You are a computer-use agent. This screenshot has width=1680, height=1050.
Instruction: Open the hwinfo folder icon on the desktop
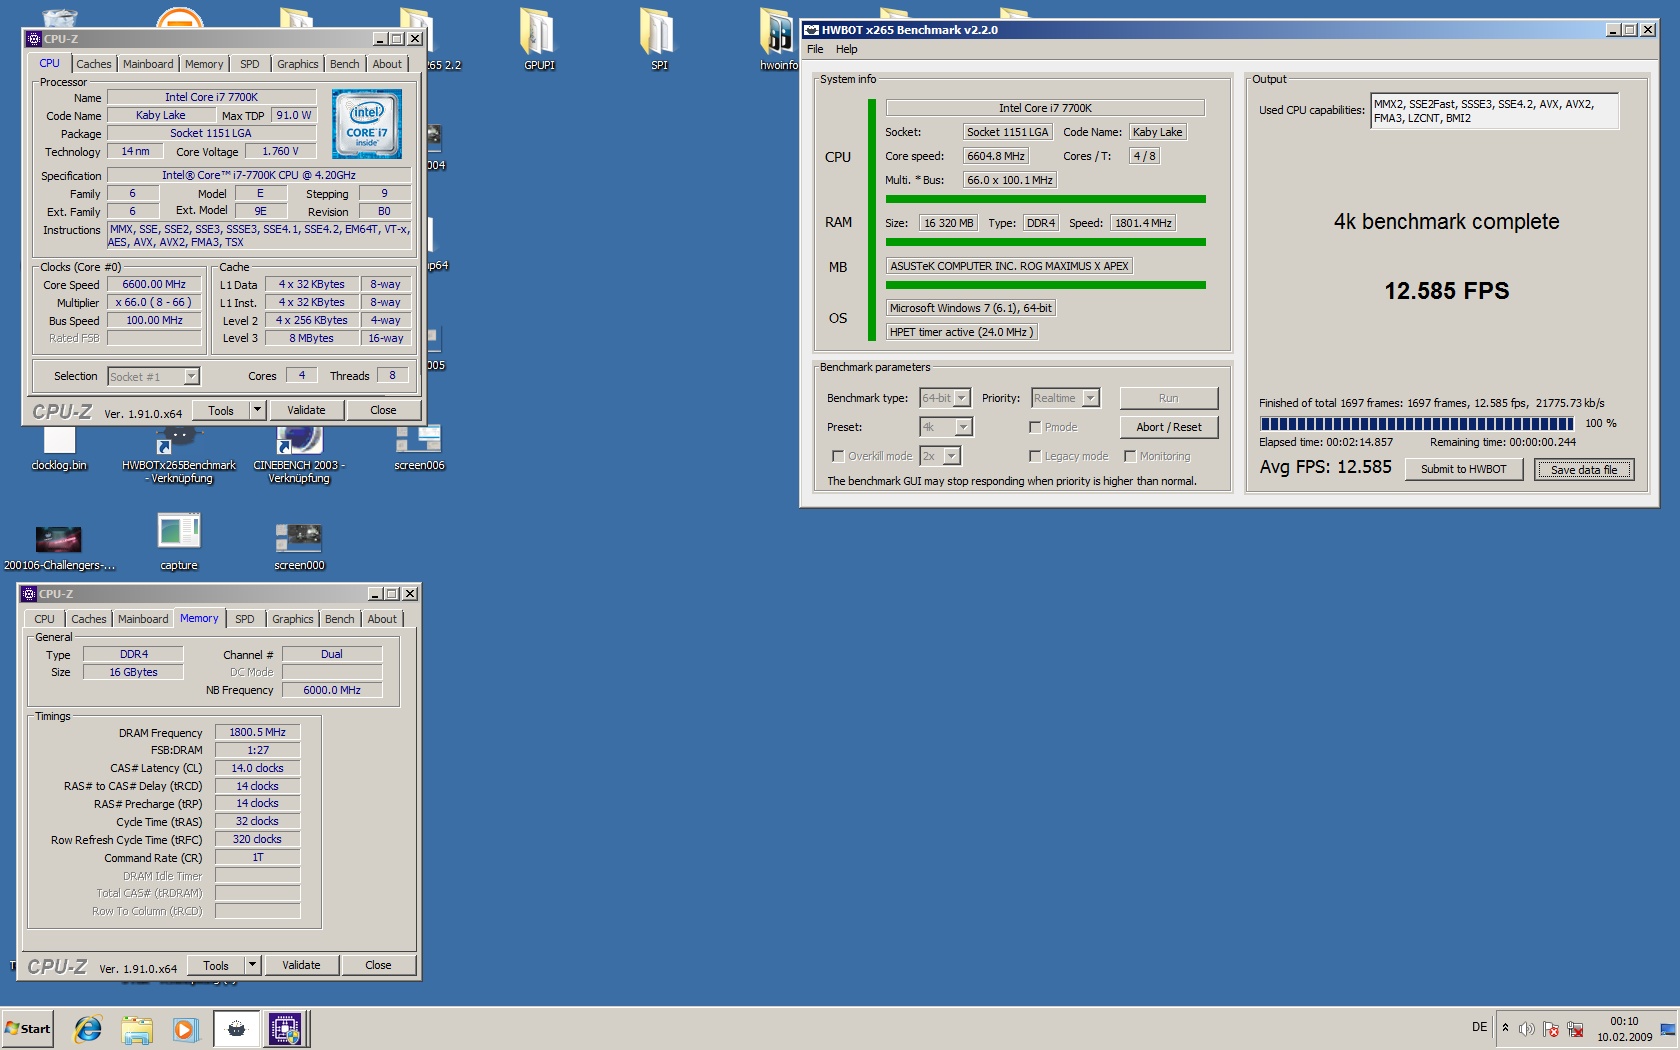click(x=778, y=37)
